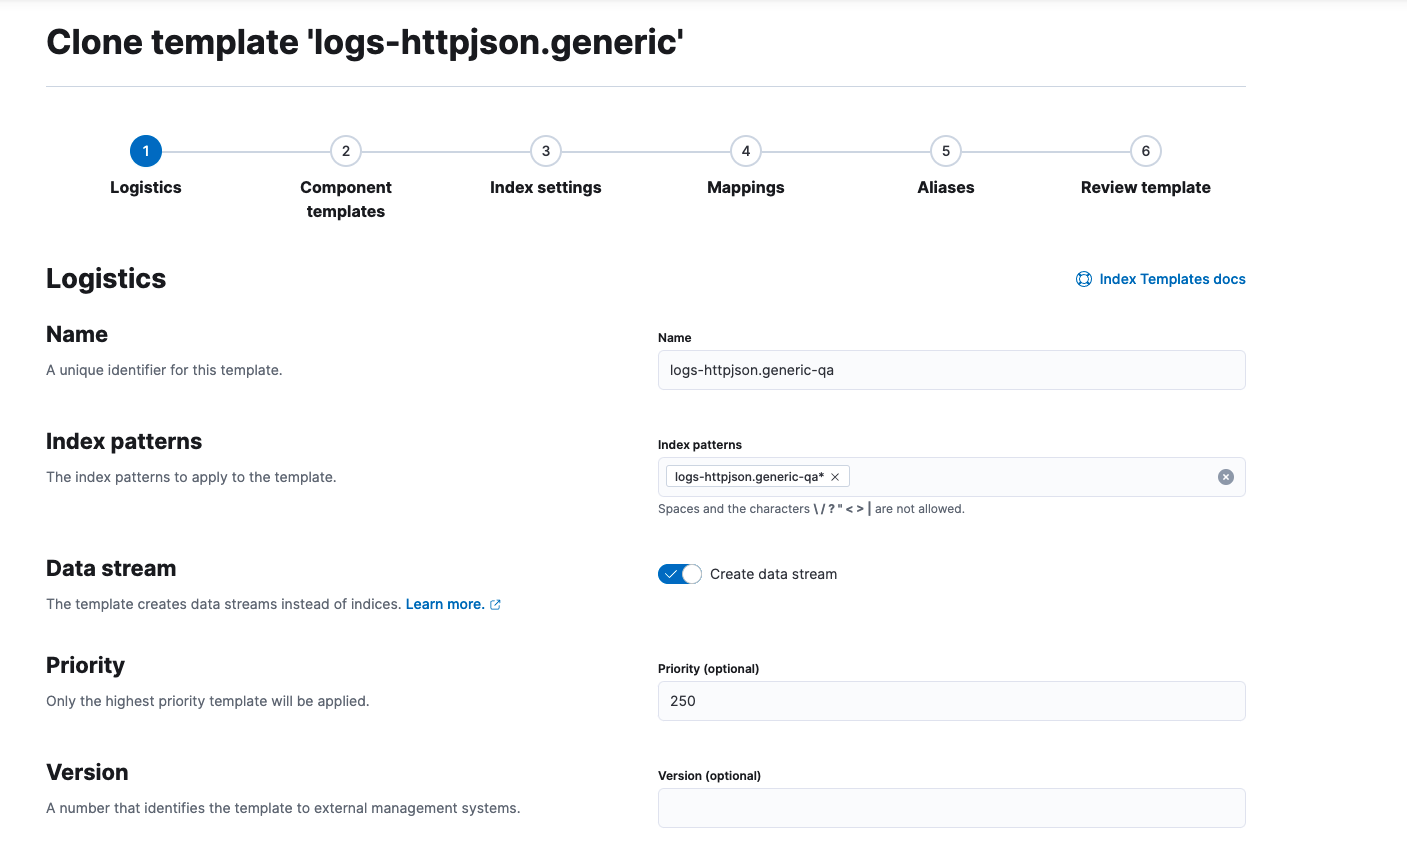Image resolution: width=1407 pixels, height=856 pixels.
Task: Click the step 5 circle above Aliases
Action: click(945, 151)
